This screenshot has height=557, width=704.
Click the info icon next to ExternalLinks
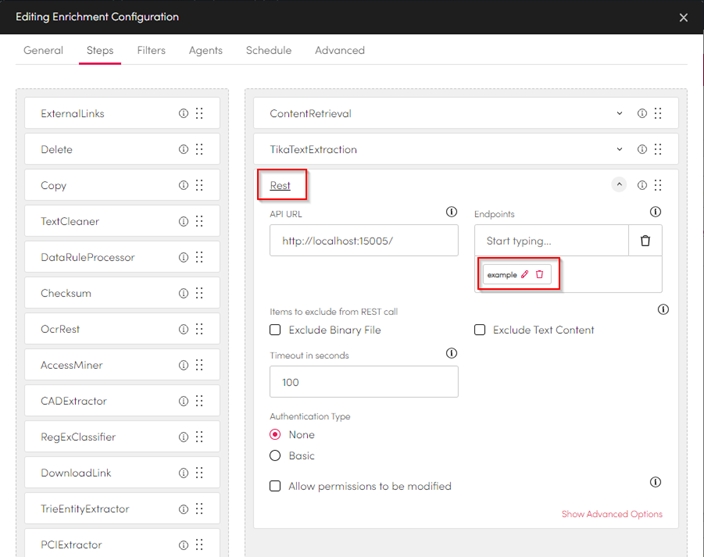coord(183,114)
